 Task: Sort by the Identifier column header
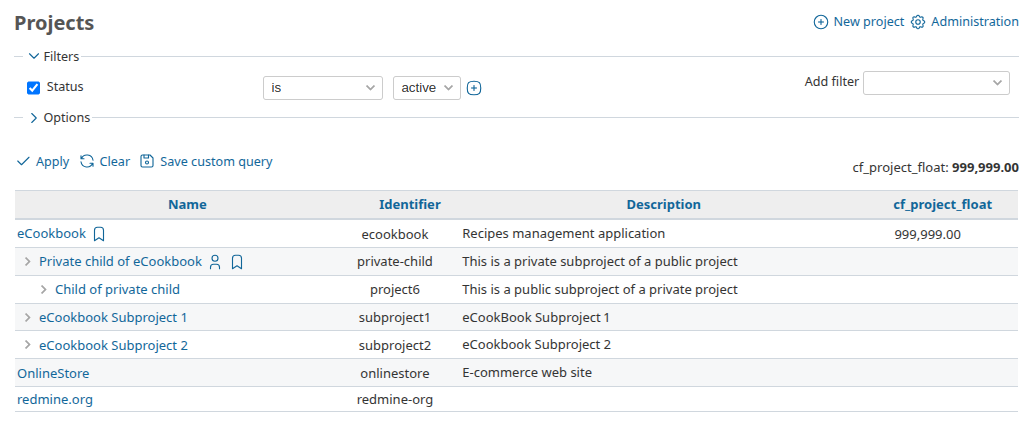click(410, 205)
